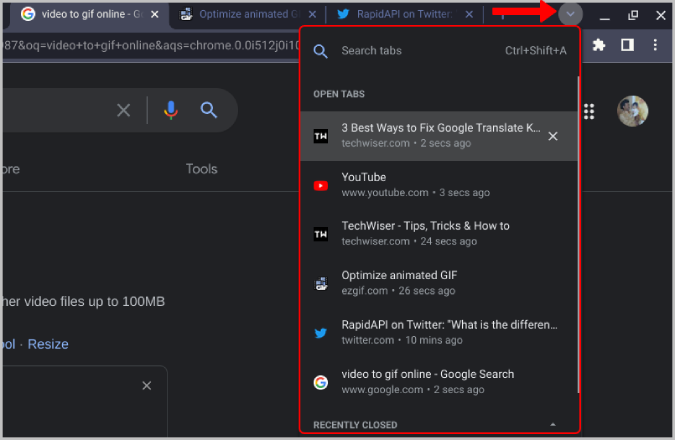
Task: Click the OPEN TABS section header
Action: [339, 94]
